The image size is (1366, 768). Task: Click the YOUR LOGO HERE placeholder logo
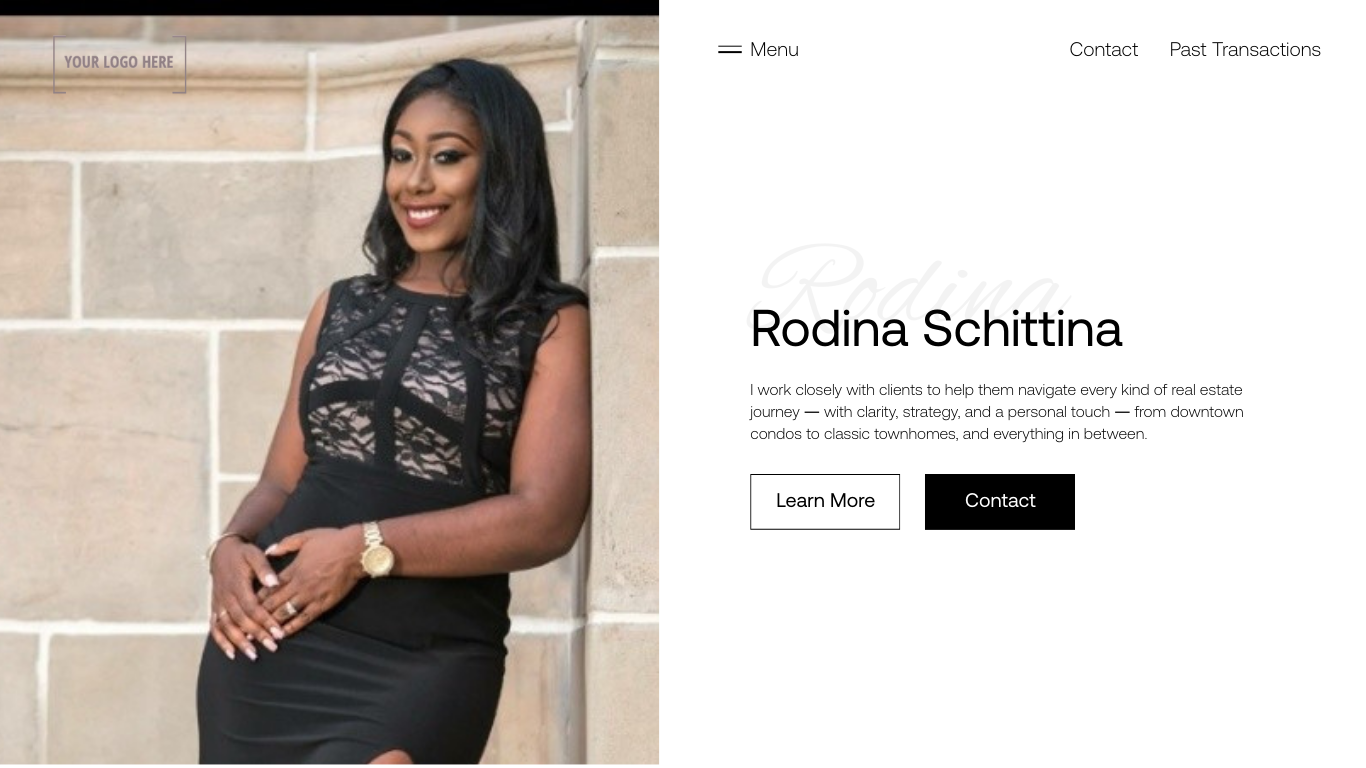[119, 63]
